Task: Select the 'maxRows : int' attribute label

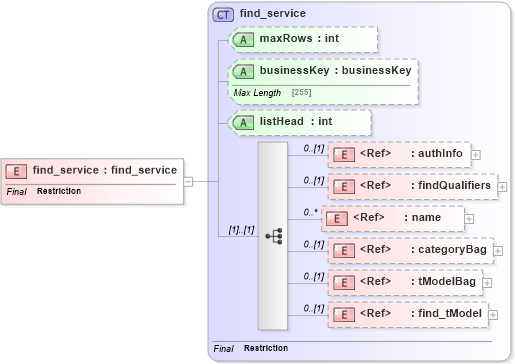Action: tap(299, 38)
